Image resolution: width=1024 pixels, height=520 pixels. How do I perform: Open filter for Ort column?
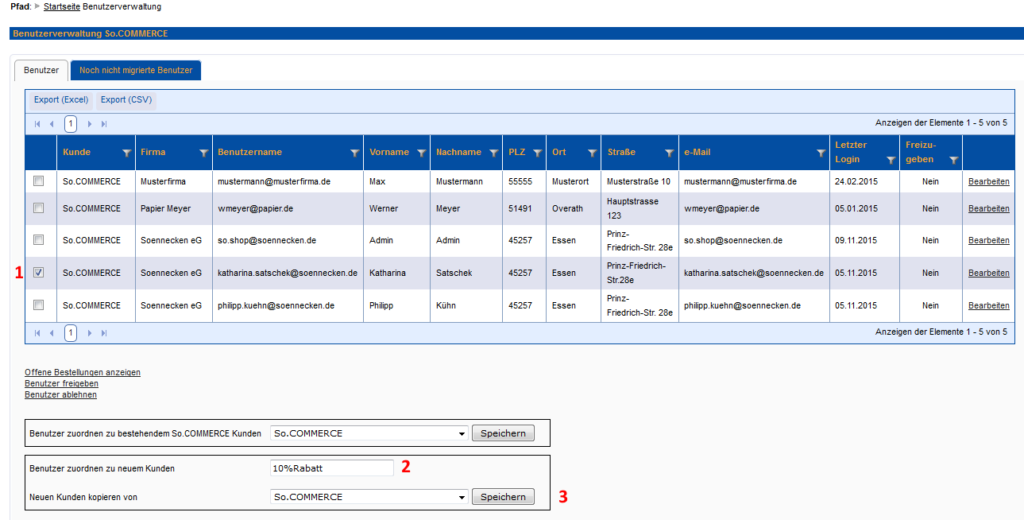592,153
